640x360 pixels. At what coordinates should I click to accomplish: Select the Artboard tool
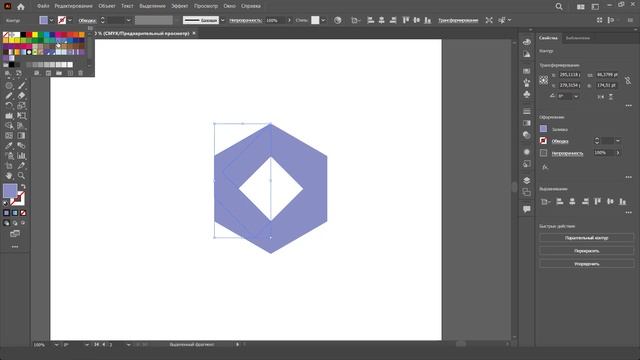click(9, 166)
